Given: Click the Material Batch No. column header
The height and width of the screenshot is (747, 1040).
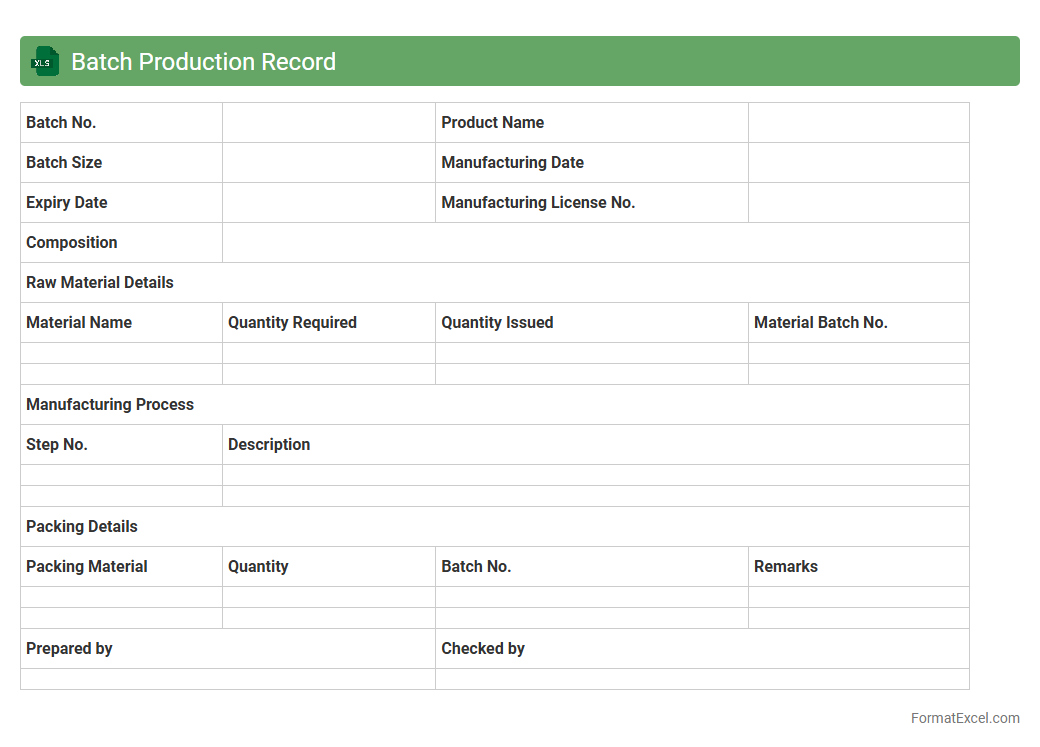Looking at the screenshot, I should click(x=820, y=322).
